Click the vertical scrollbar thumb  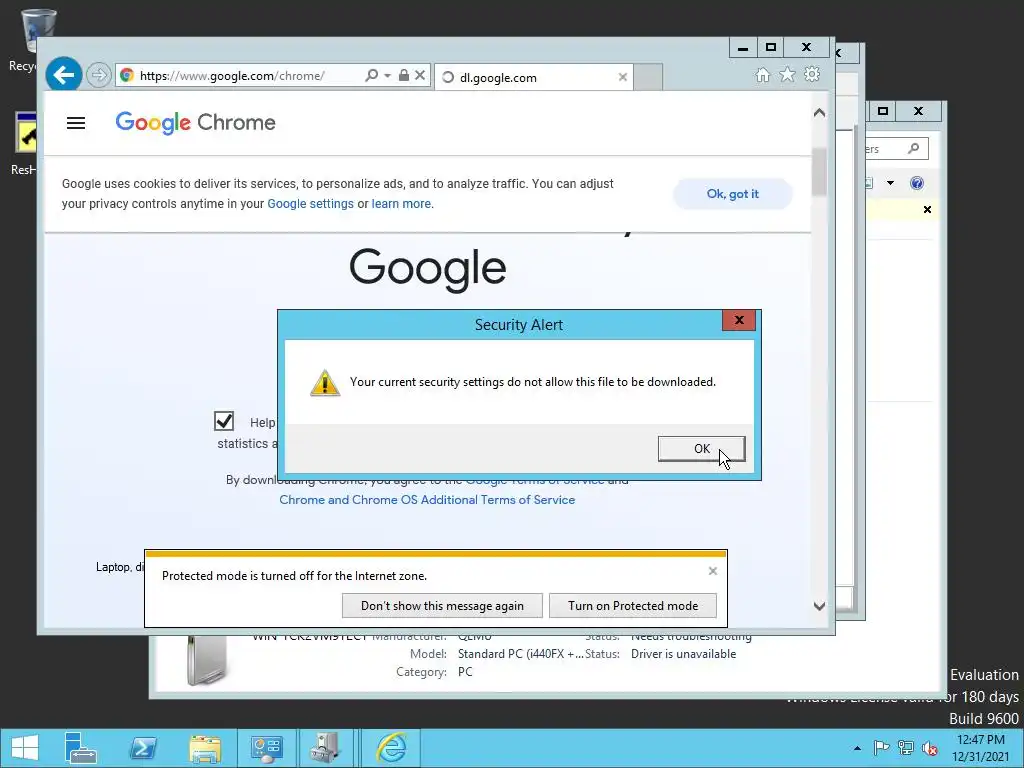click(x=819, y=172)
